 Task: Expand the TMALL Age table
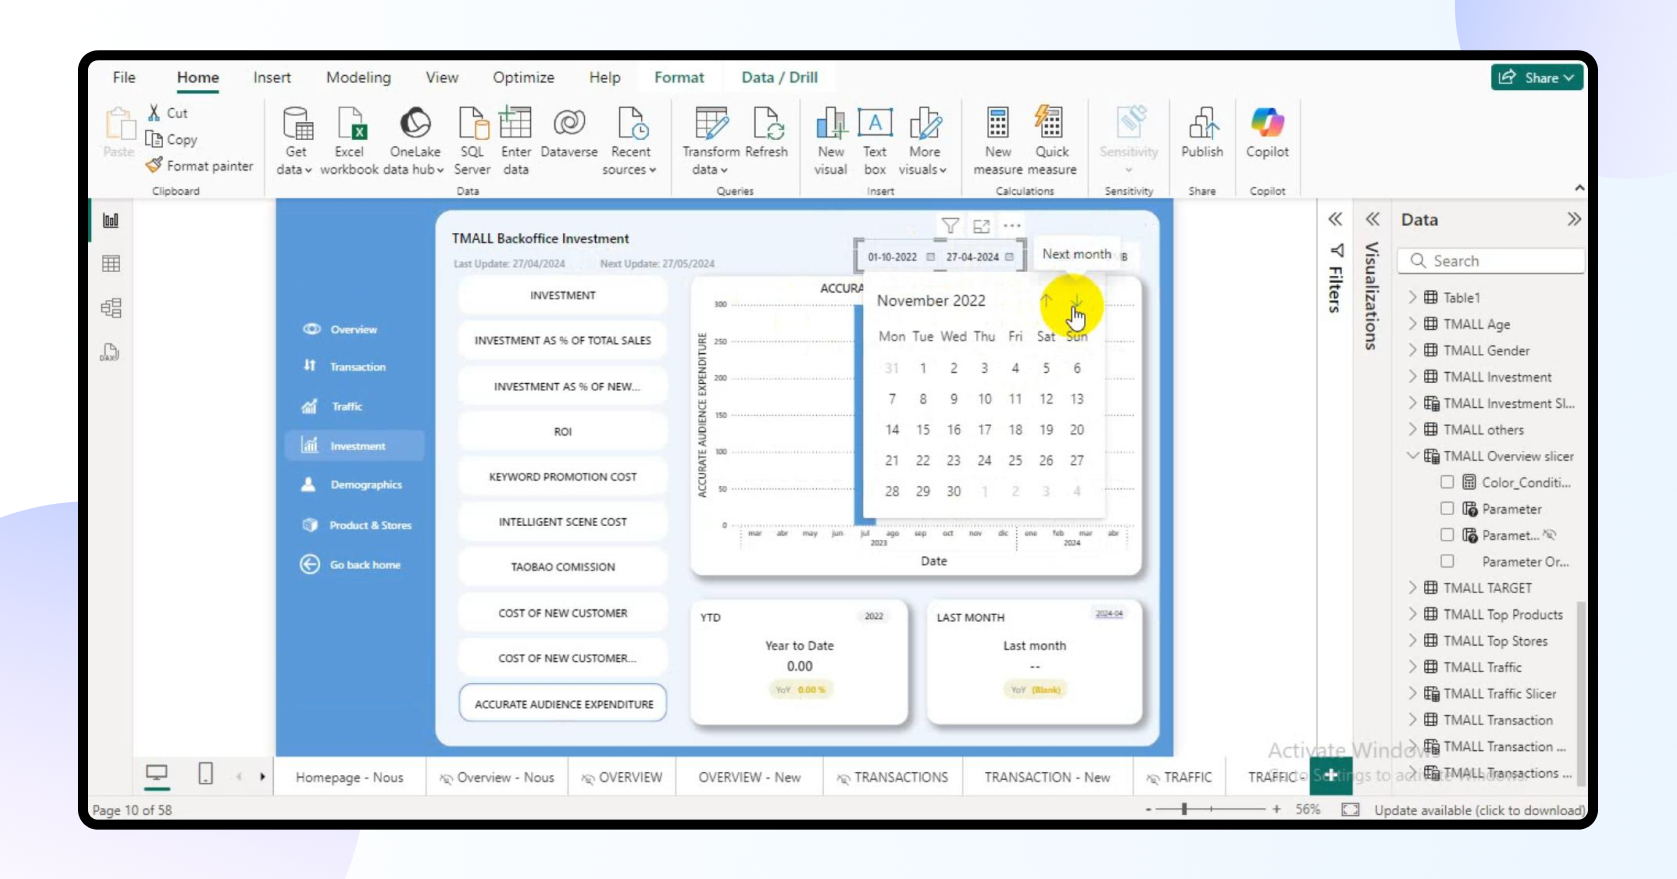[1412, 324]
